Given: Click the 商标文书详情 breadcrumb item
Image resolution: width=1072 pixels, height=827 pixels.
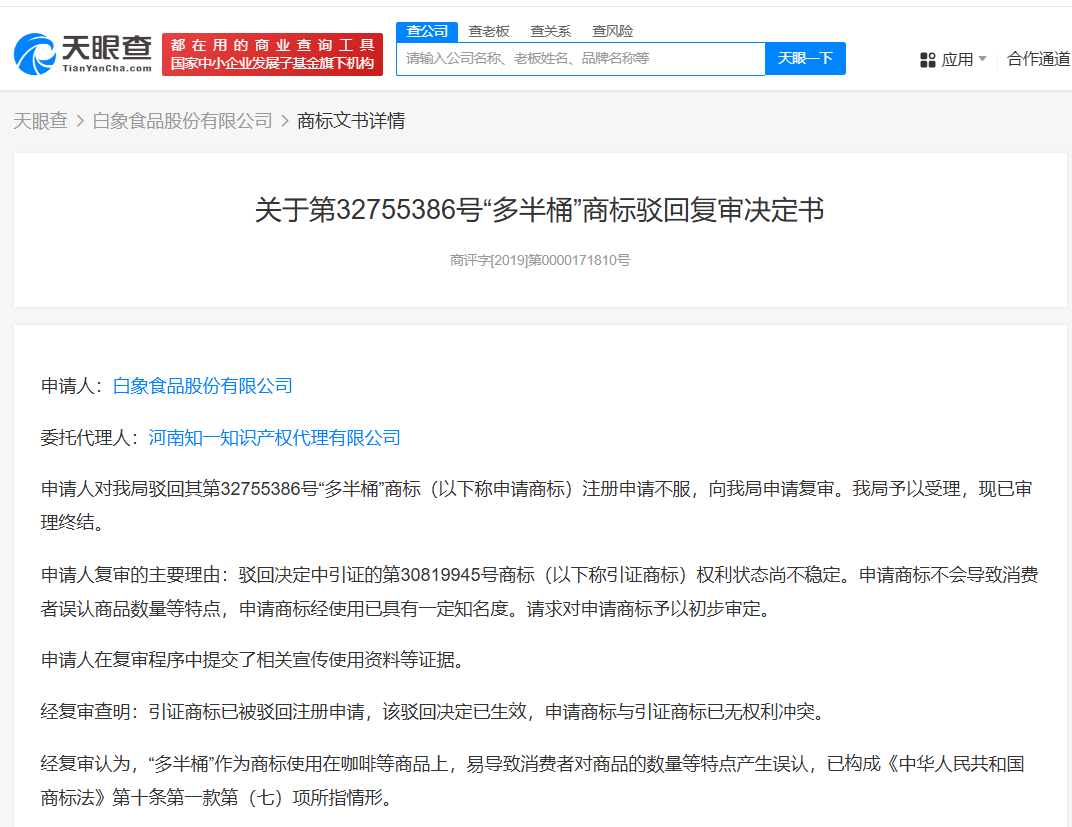Looking at the screenshot, I should [x=351, y=121].
